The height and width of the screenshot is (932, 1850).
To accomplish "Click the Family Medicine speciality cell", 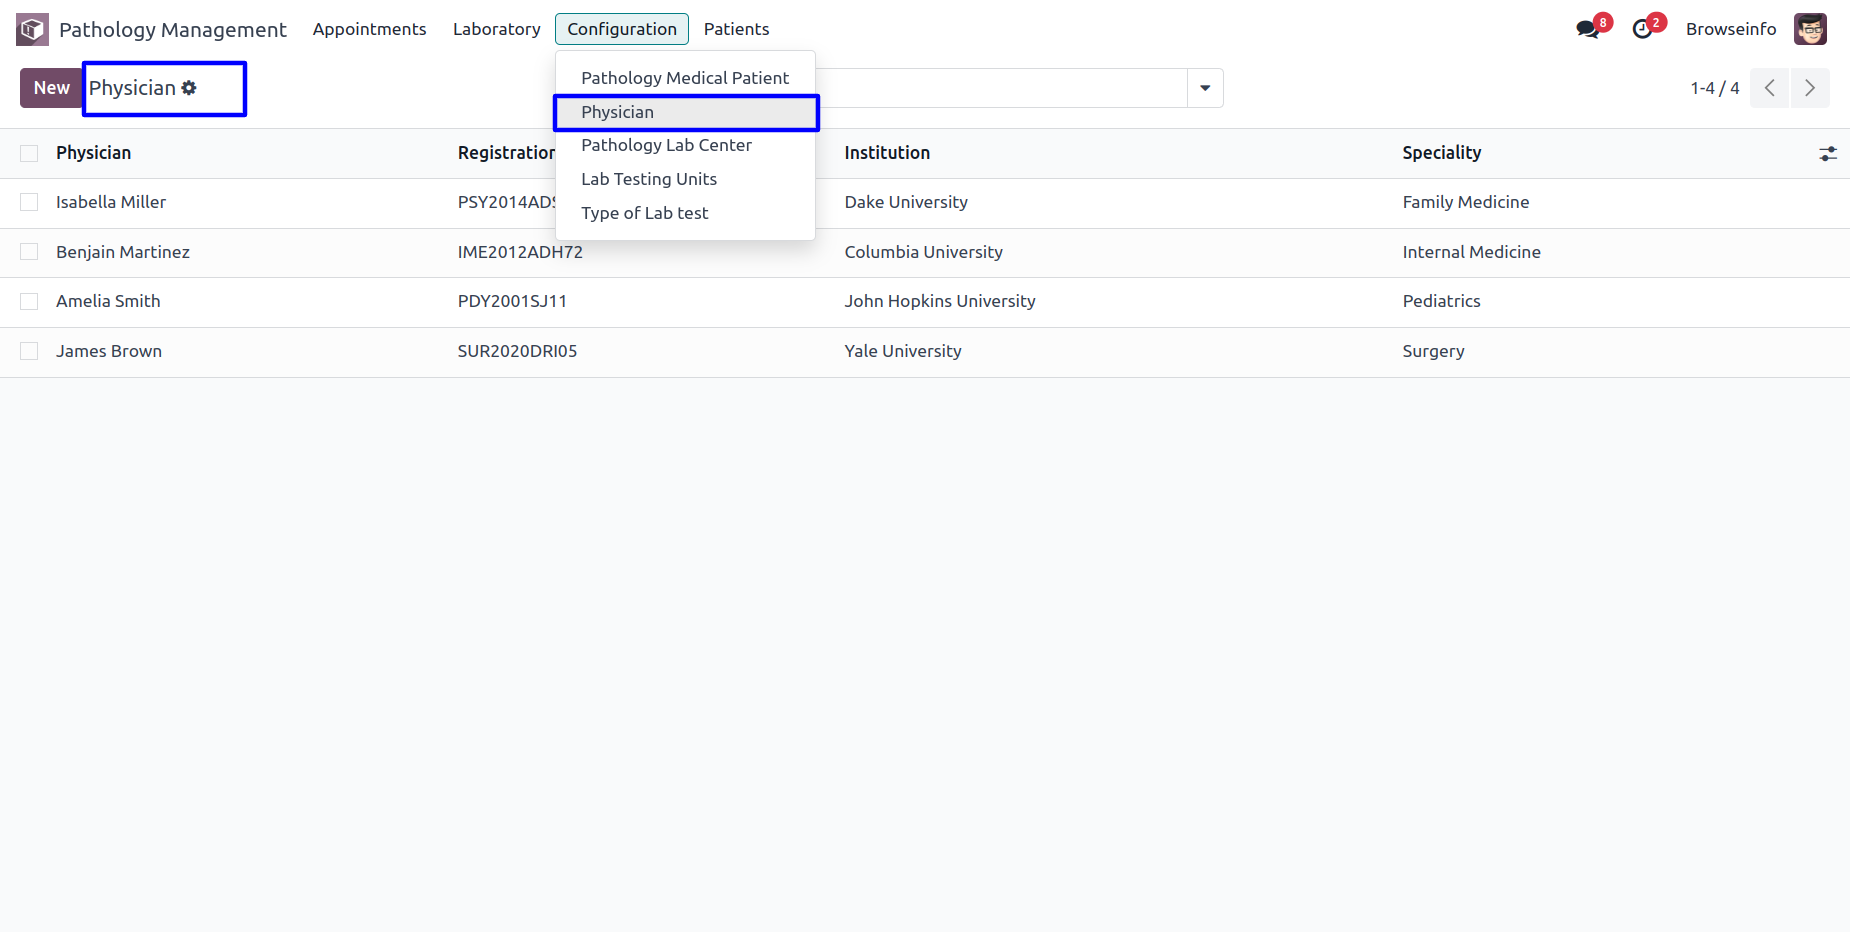I will coord(1465,202).
